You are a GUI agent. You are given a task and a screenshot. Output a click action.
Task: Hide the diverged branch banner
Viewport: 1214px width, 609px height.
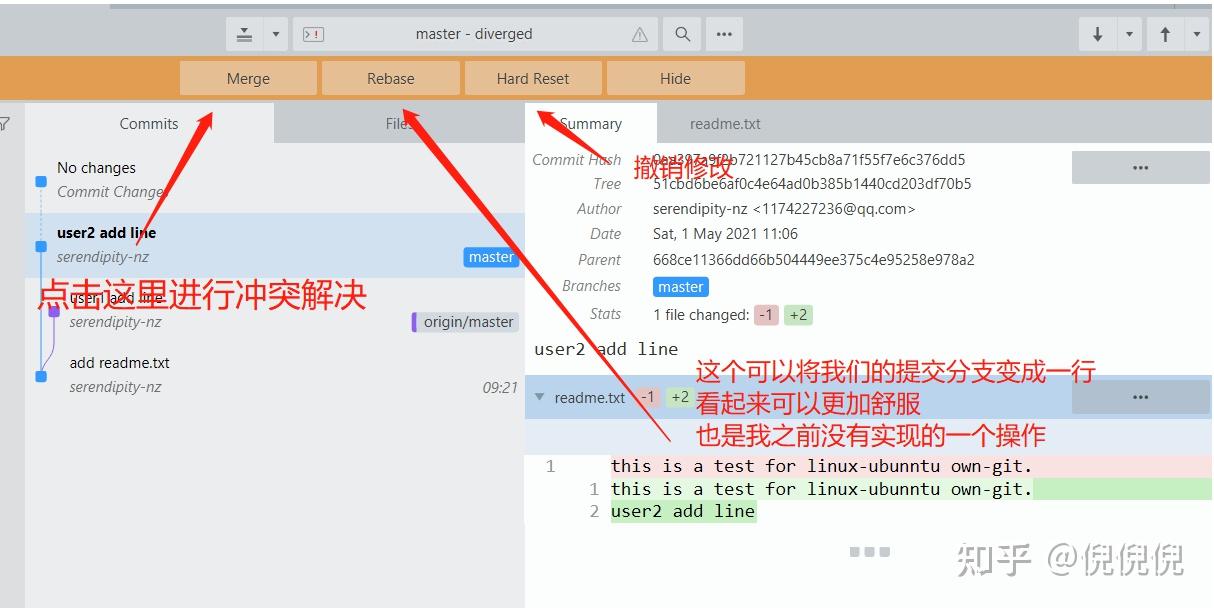point(675,78)
